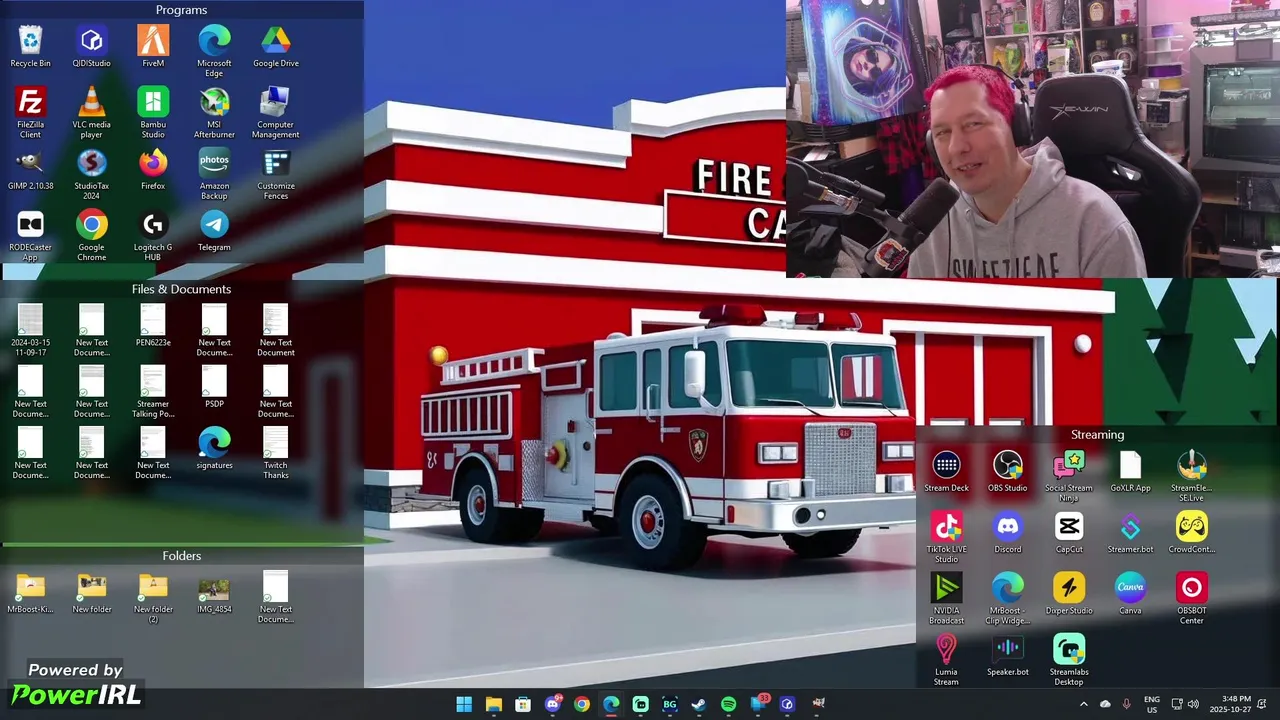The width and height of the screenshot is (1280, 720).
Task: Open the Google Drive shortcut
Action: 276,47
